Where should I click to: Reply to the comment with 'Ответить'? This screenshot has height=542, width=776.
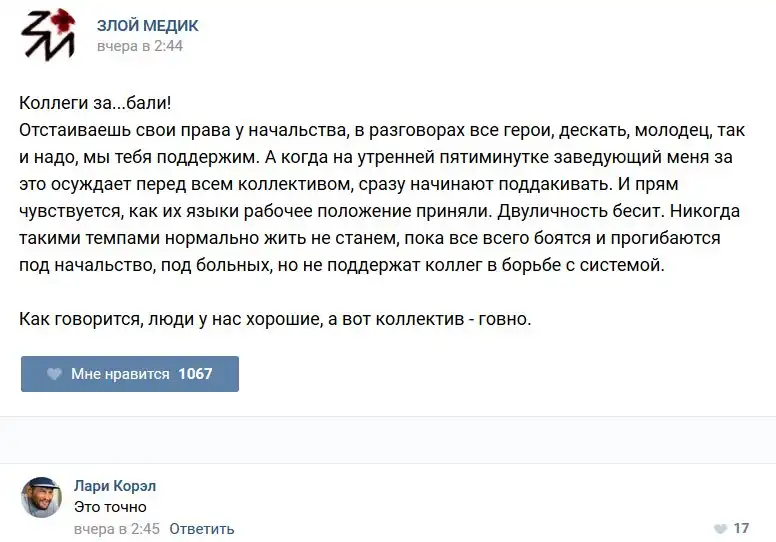[202, 529]
